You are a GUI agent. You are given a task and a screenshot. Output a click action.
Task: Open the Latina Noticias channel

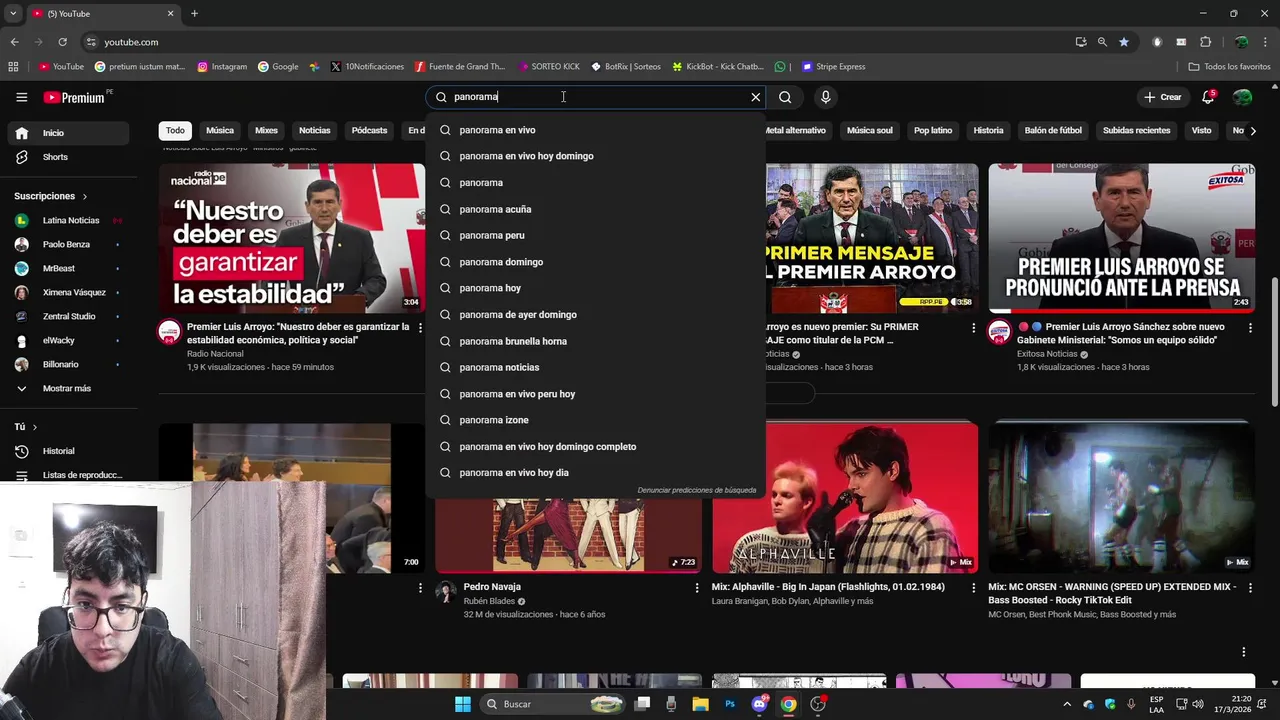tap(68, 220)
